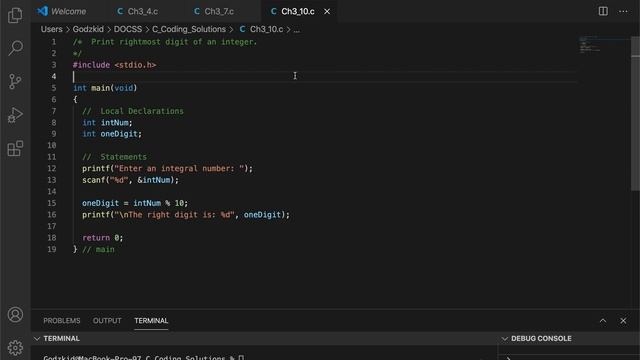Viewport: 640px width, 360px height.
Task: Click on 'int intNum;' declaration
Action: [107, 122]
